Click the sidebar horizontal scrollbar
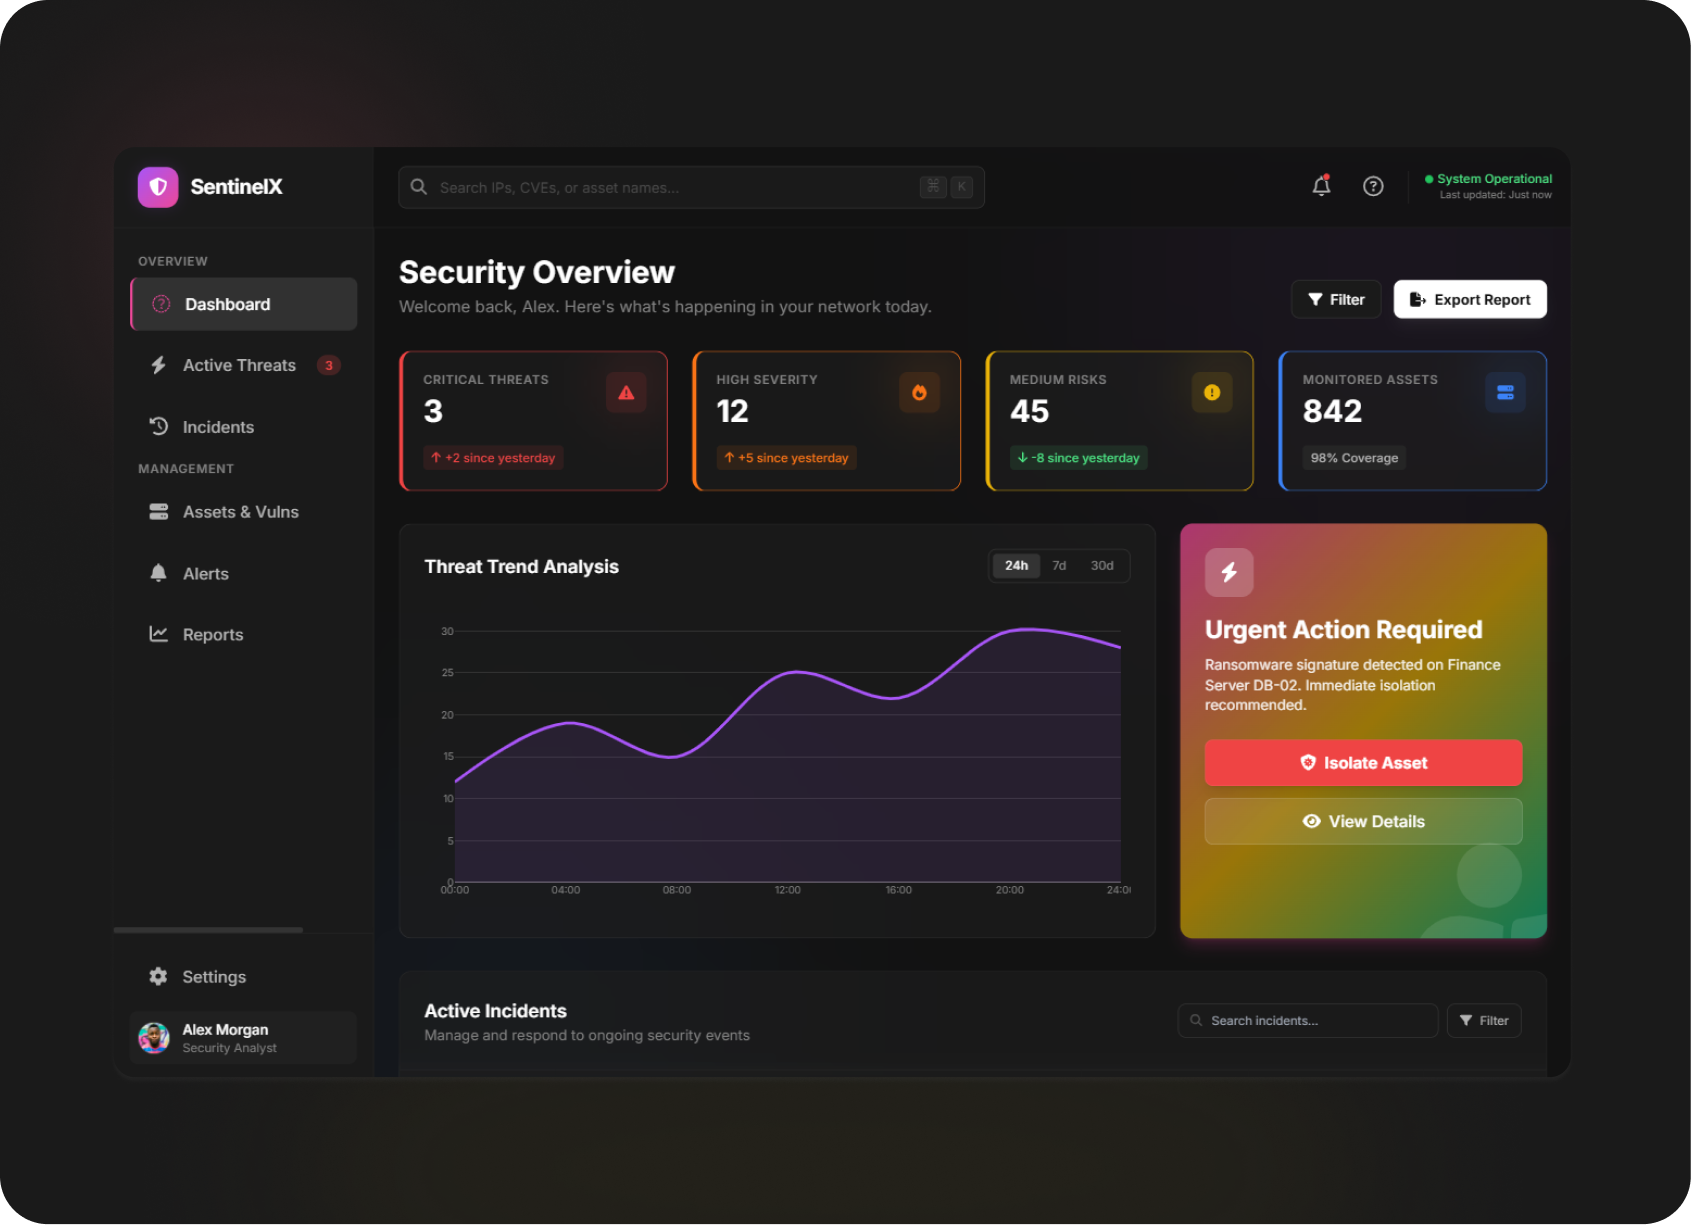The height and width of the screenshot is (1225, 1691). pyautogui.click(x=208, y=930)
